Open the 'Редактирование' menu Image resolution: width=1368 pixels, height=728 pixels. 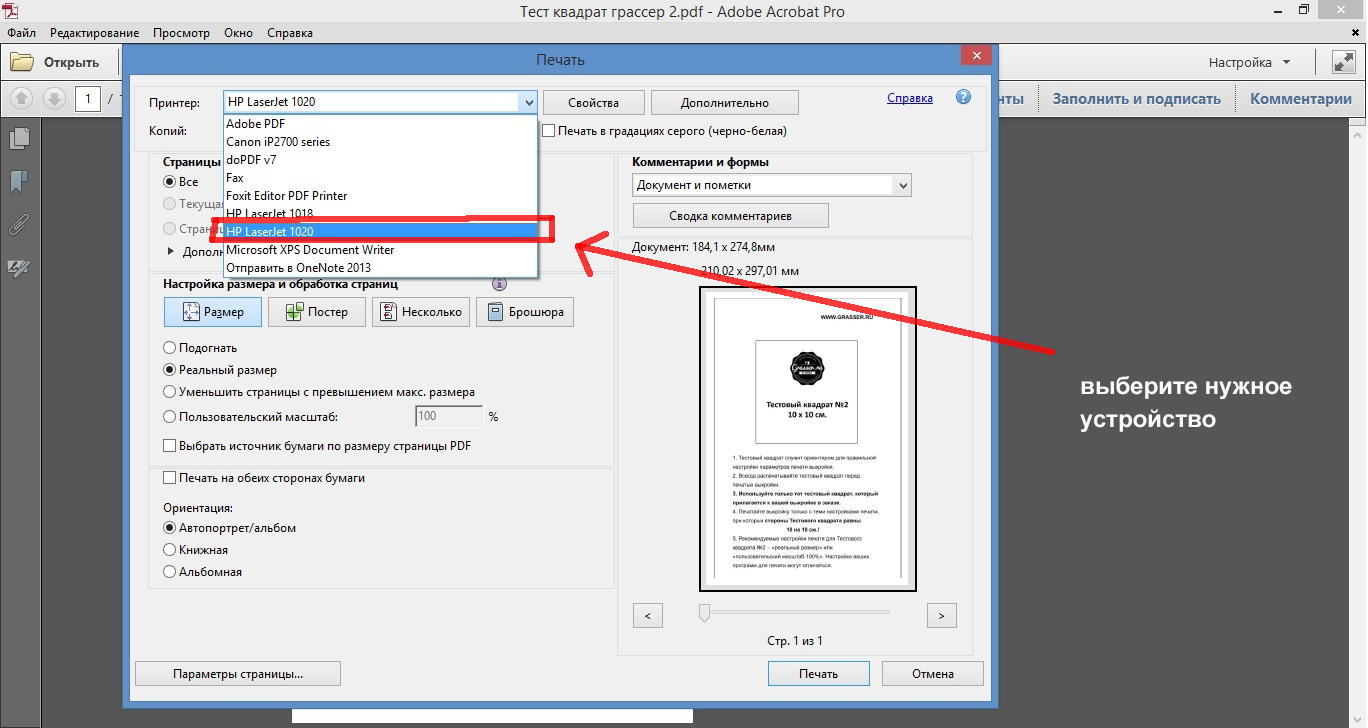pos(94,33)
